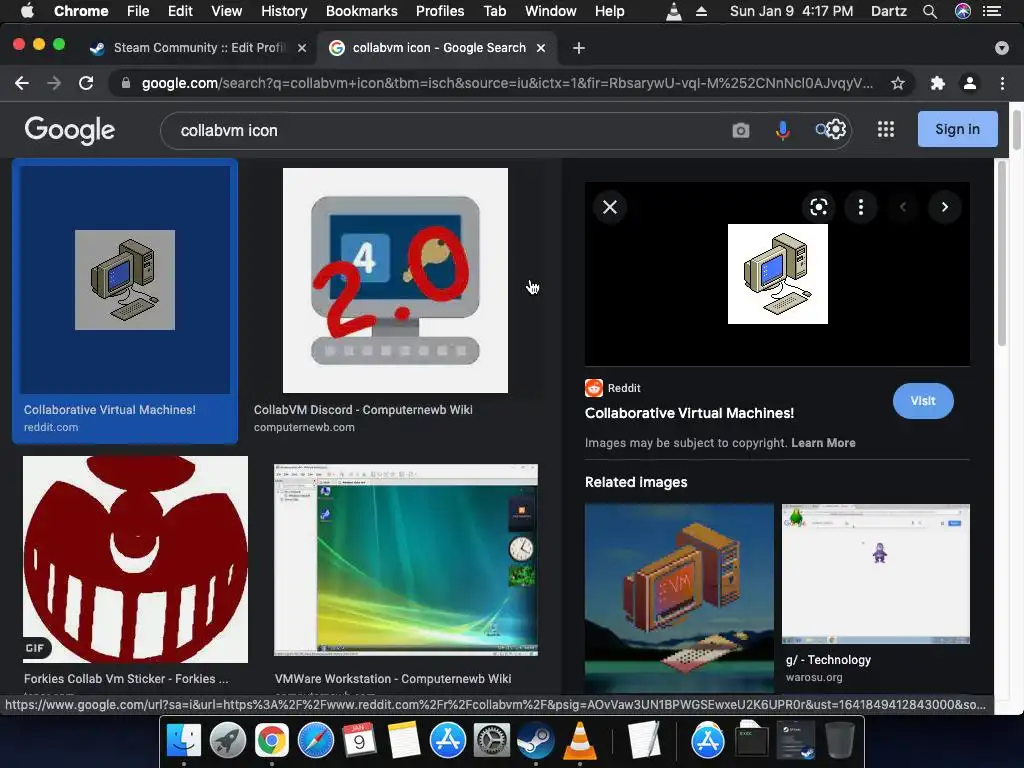Switch to the Steam Community Edit Profile tab
Viewport: 1024px width, 768px height.
[198, 48]
